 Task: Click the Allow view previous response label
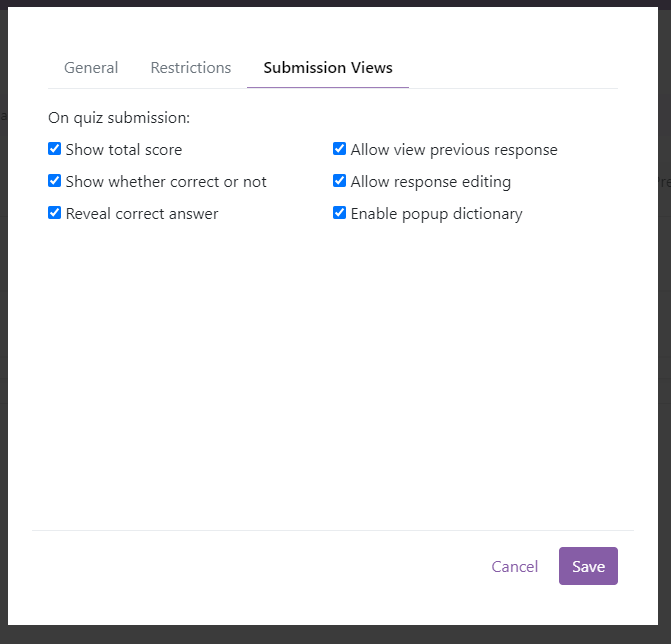454,150
